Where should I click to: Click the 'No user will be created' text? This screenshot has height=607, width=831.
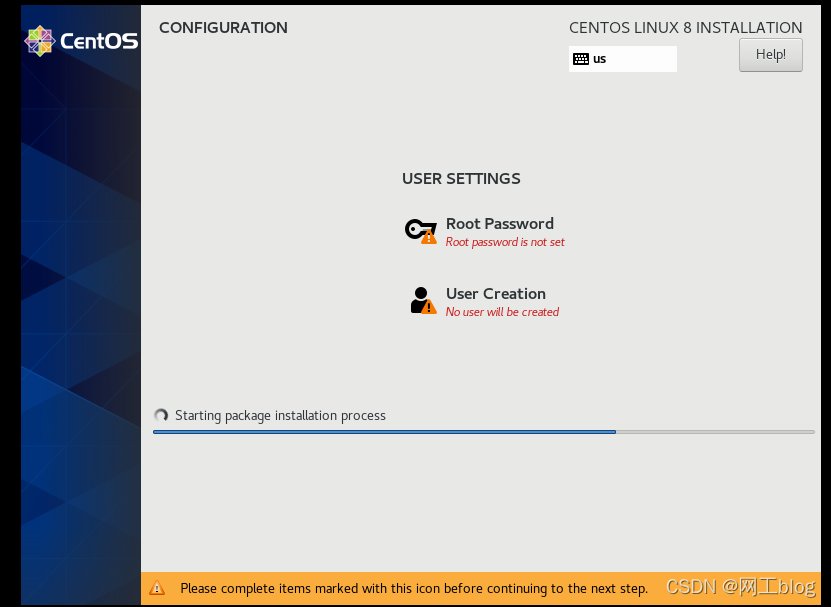click(x=502, y=312)
